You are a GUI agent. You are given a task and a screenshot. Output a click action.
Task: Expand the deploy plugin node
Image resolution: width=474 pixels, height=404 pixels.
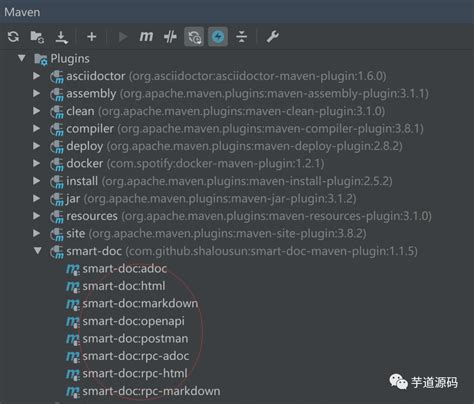(x=37, y=146)
